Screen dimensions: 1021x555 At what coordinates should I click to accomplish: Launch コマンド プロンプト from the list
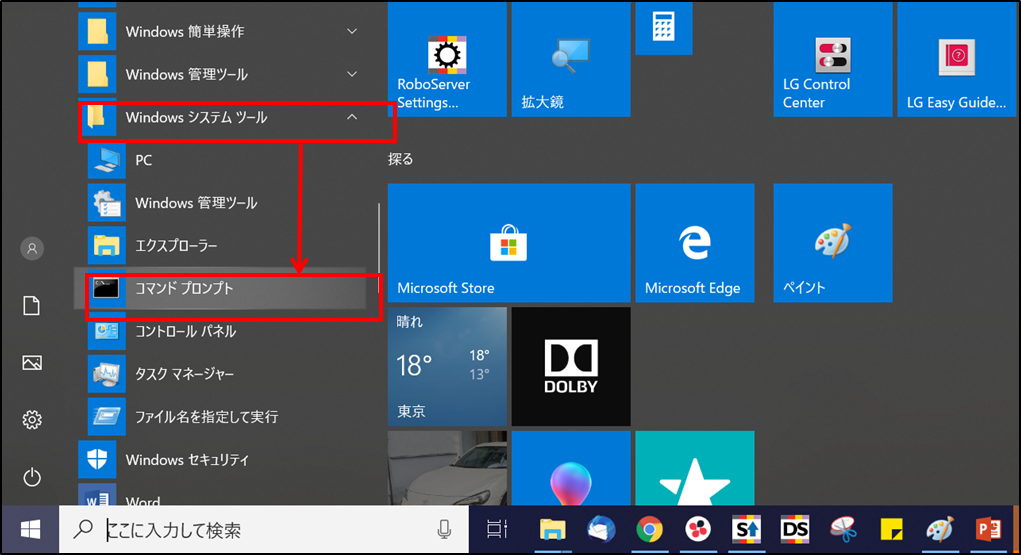tap(228, 288)
